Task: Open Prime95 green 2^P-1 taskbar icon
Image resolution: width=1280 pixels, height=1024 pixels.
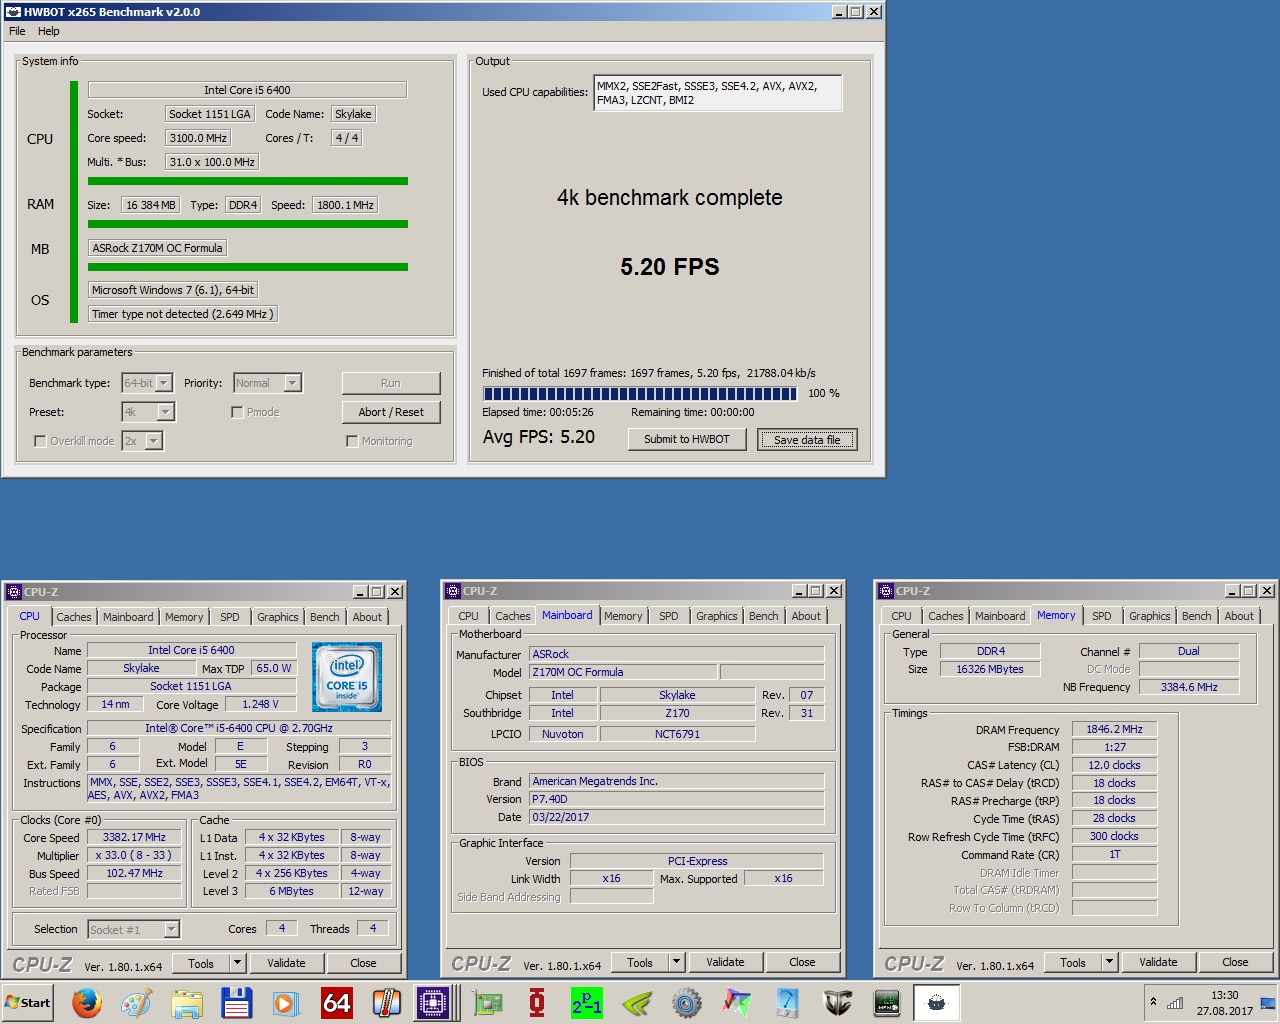Action: pyautogui.click(x=587, y=1002)
